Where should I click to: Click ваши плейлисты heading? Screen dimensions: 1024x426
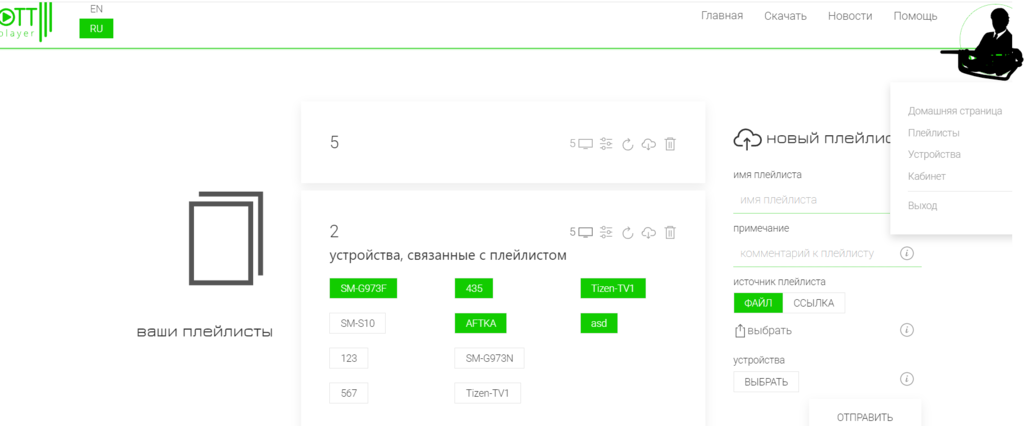[204, 331]
